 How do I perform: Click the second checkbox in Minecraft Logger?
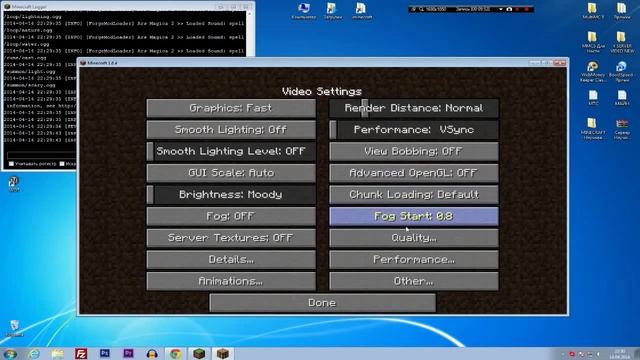[x=62, y=164]
